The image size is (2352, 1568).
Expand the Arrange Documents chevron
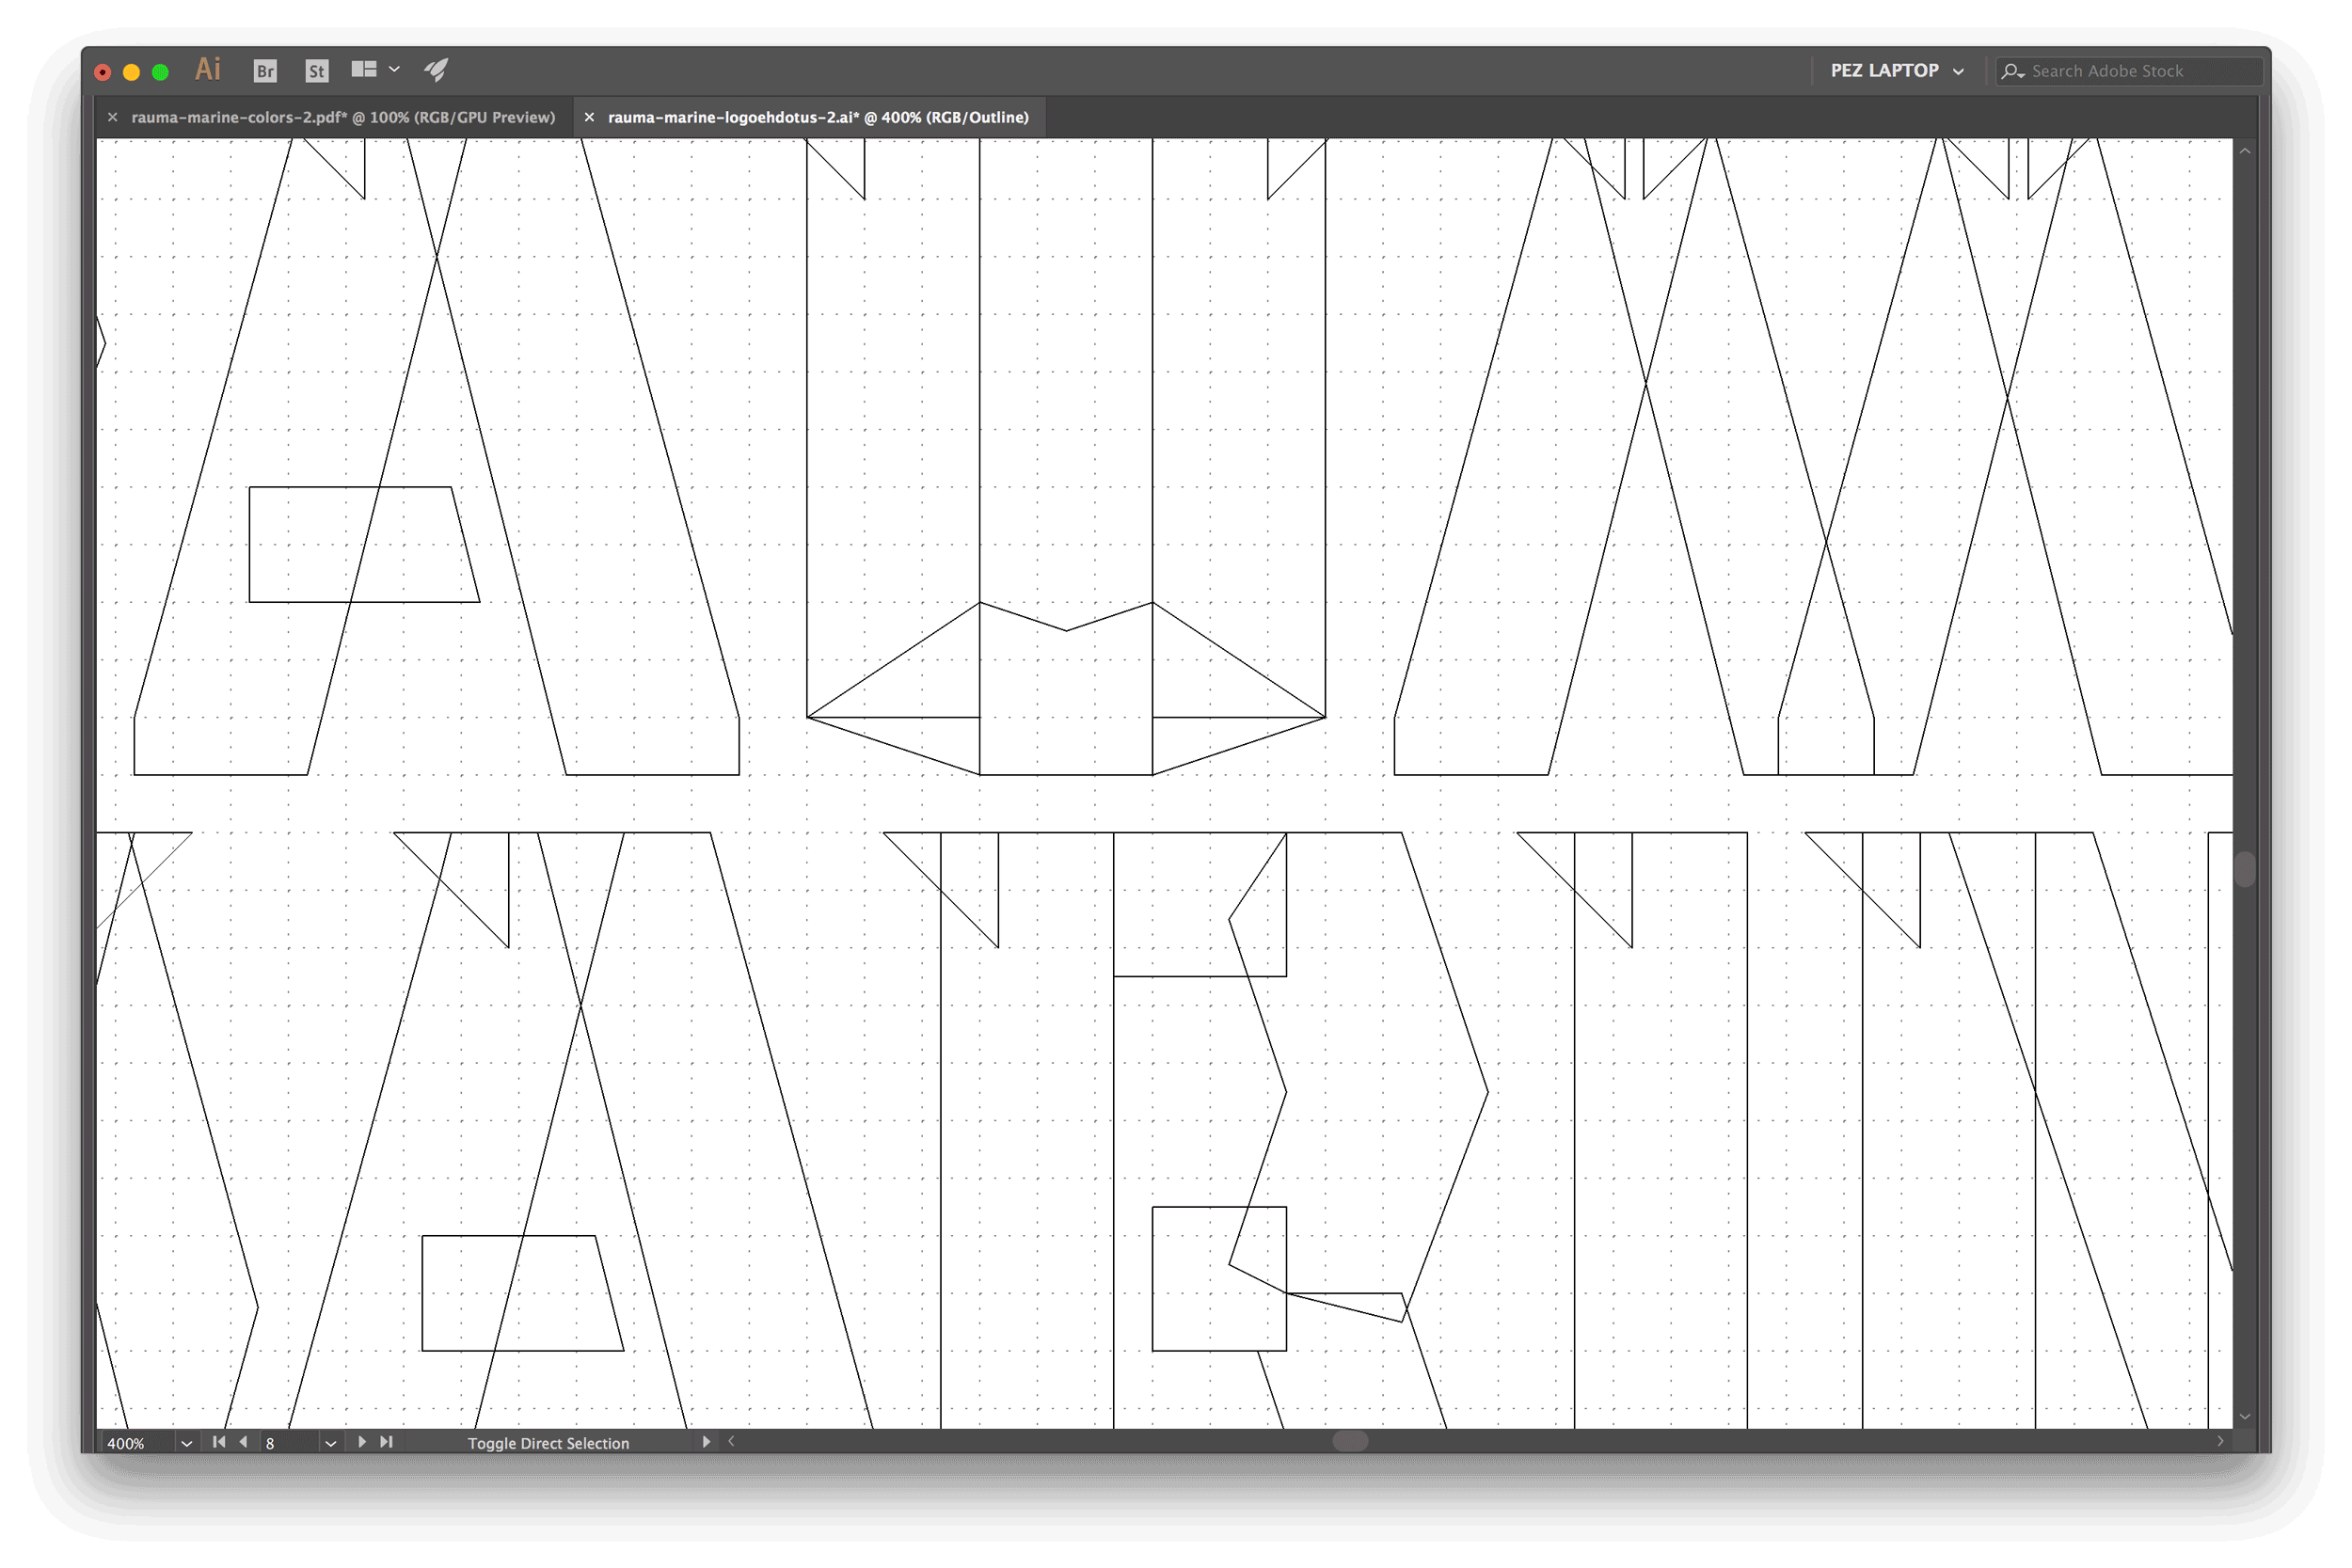pos(394,69)
